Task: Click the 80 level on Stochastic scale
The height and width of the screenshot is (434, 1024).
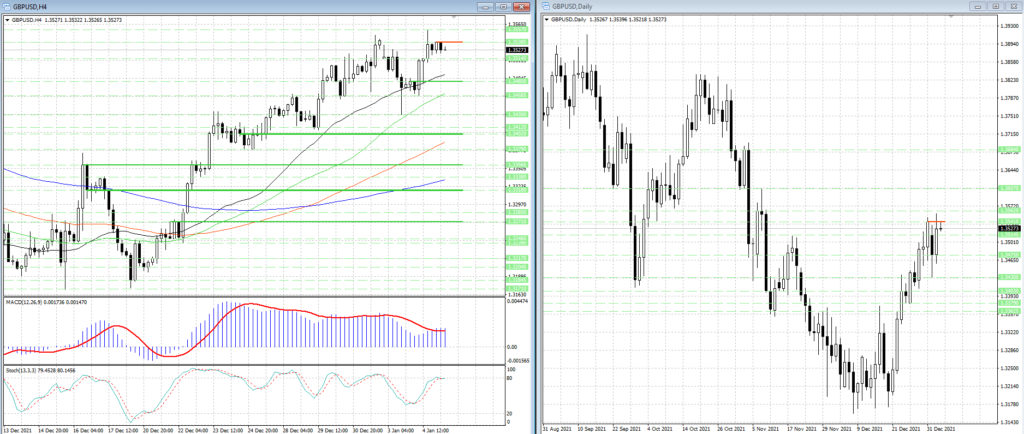Action: [x=510, y=377]
